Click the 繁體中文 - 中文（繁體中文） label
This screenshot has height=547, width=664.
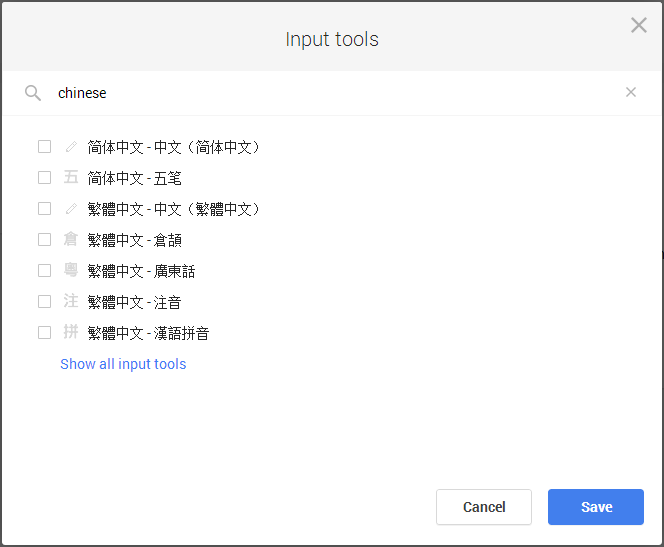pos(174,209)
